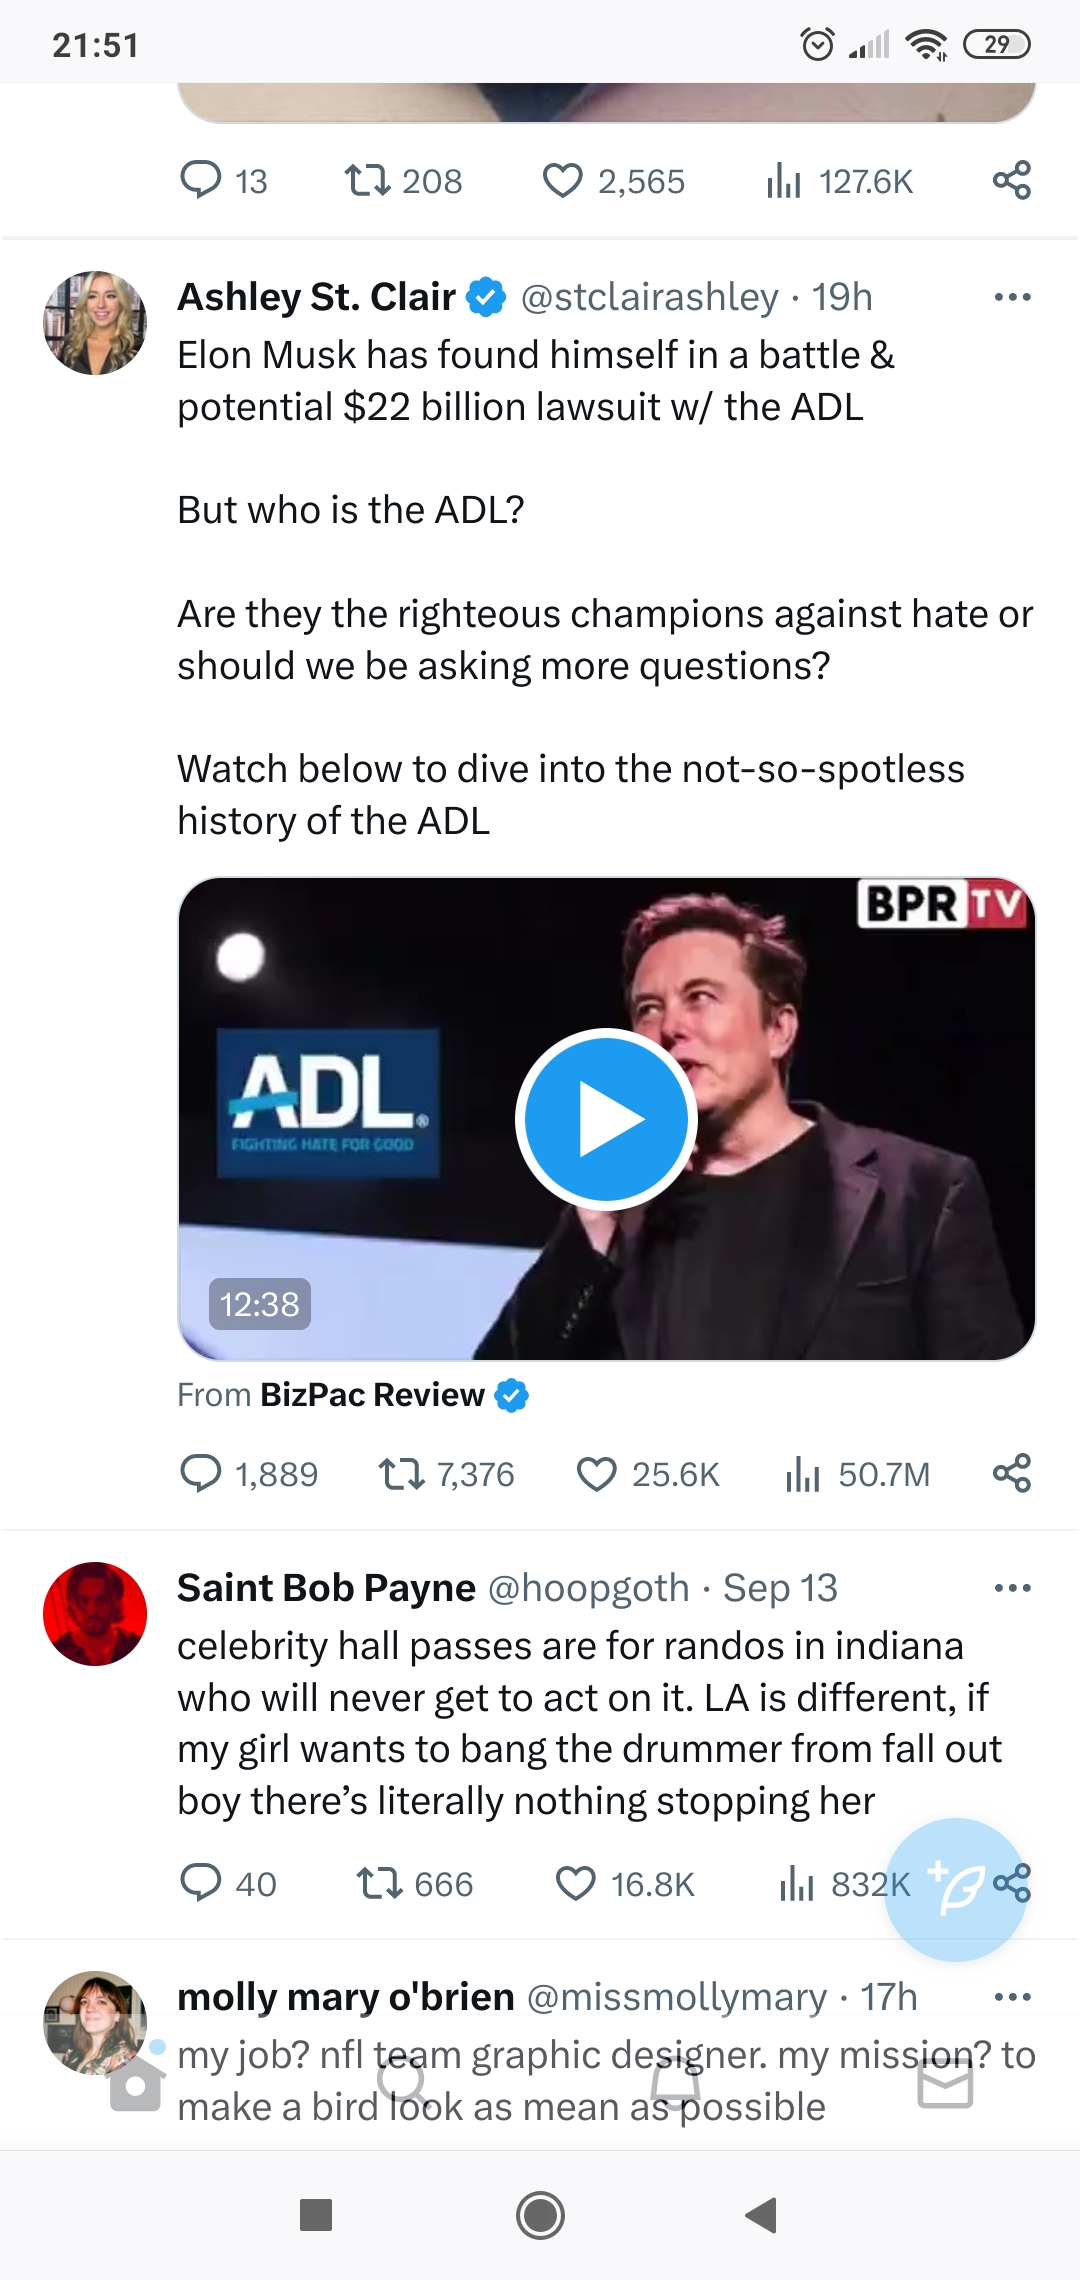This screenshot has width=1080, height=2280.
Task: Open replies on Ashley St. Clair's tweet
Action: [x=200, y=1474]
